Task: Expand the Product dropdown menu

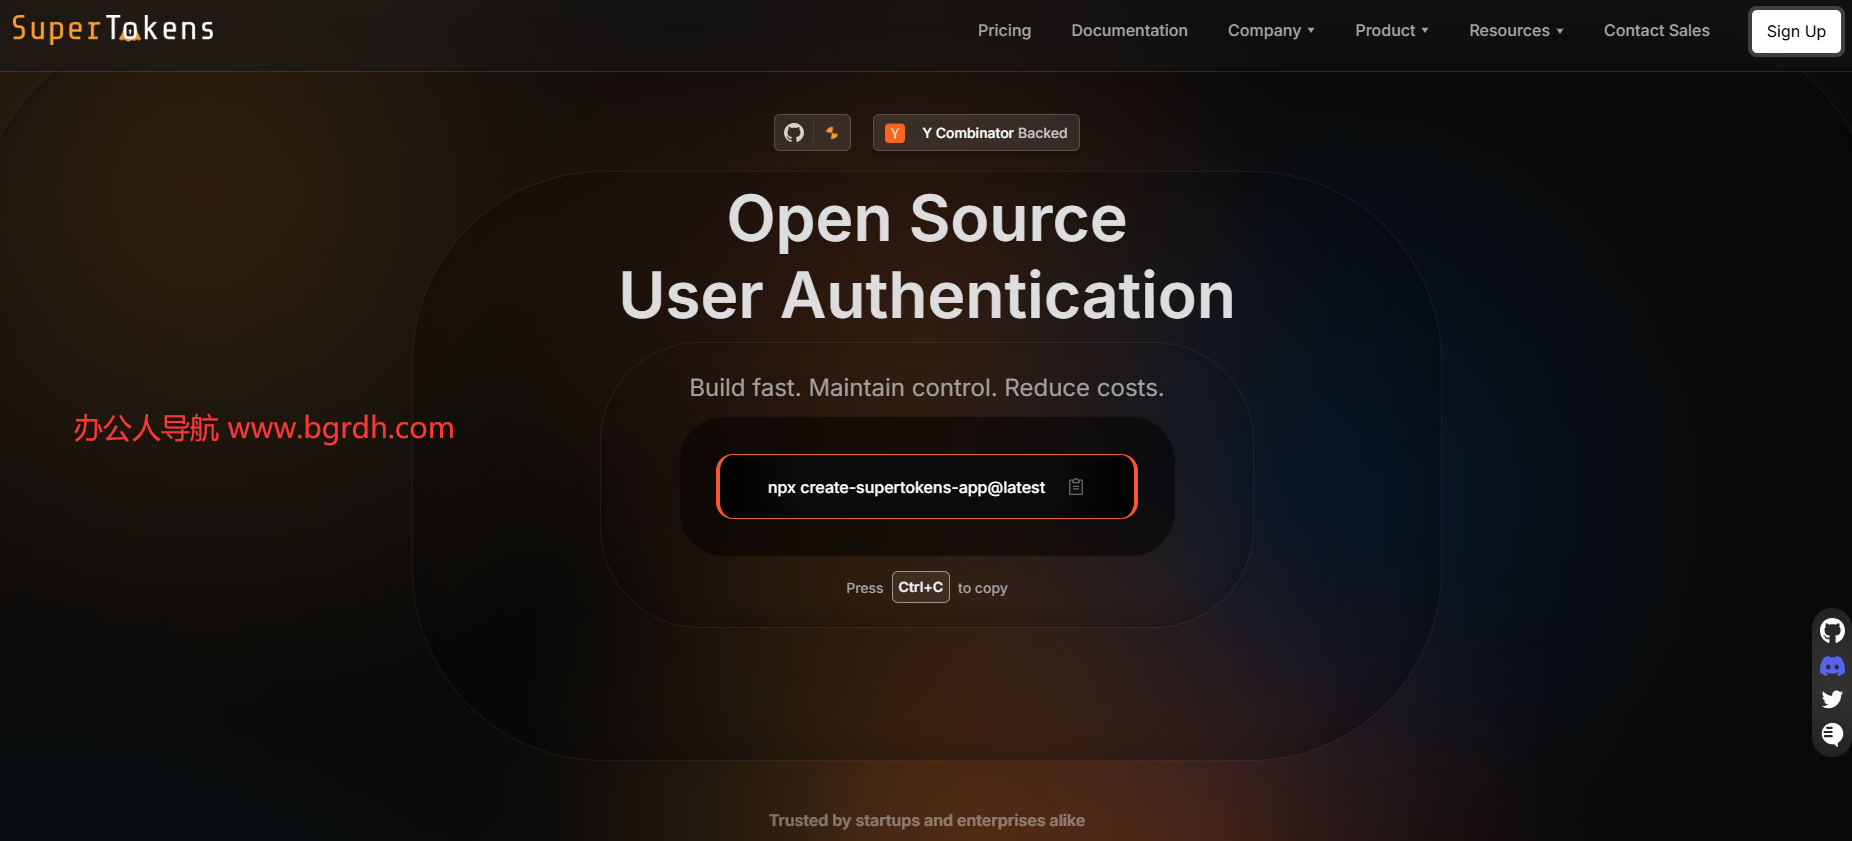Action: (1391, 31)
